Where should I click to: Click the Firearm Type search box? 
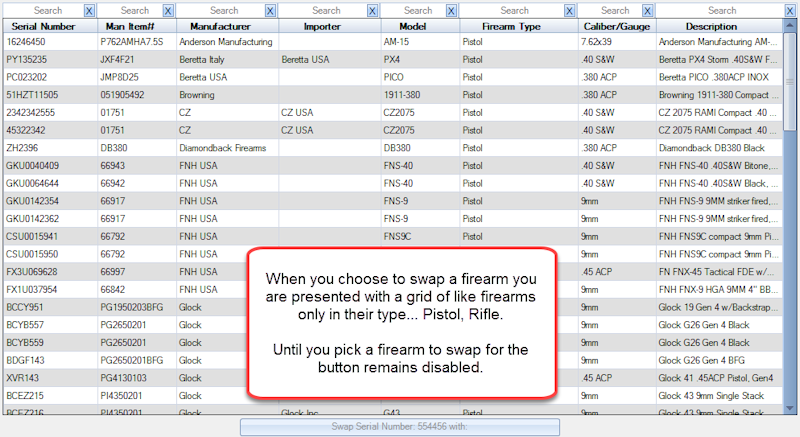pyautogui.click(x=512, y=11)
